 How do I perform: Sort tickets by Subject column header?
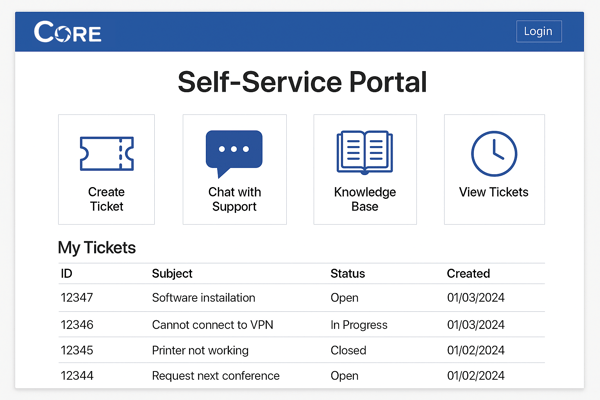tap(172, 273)
